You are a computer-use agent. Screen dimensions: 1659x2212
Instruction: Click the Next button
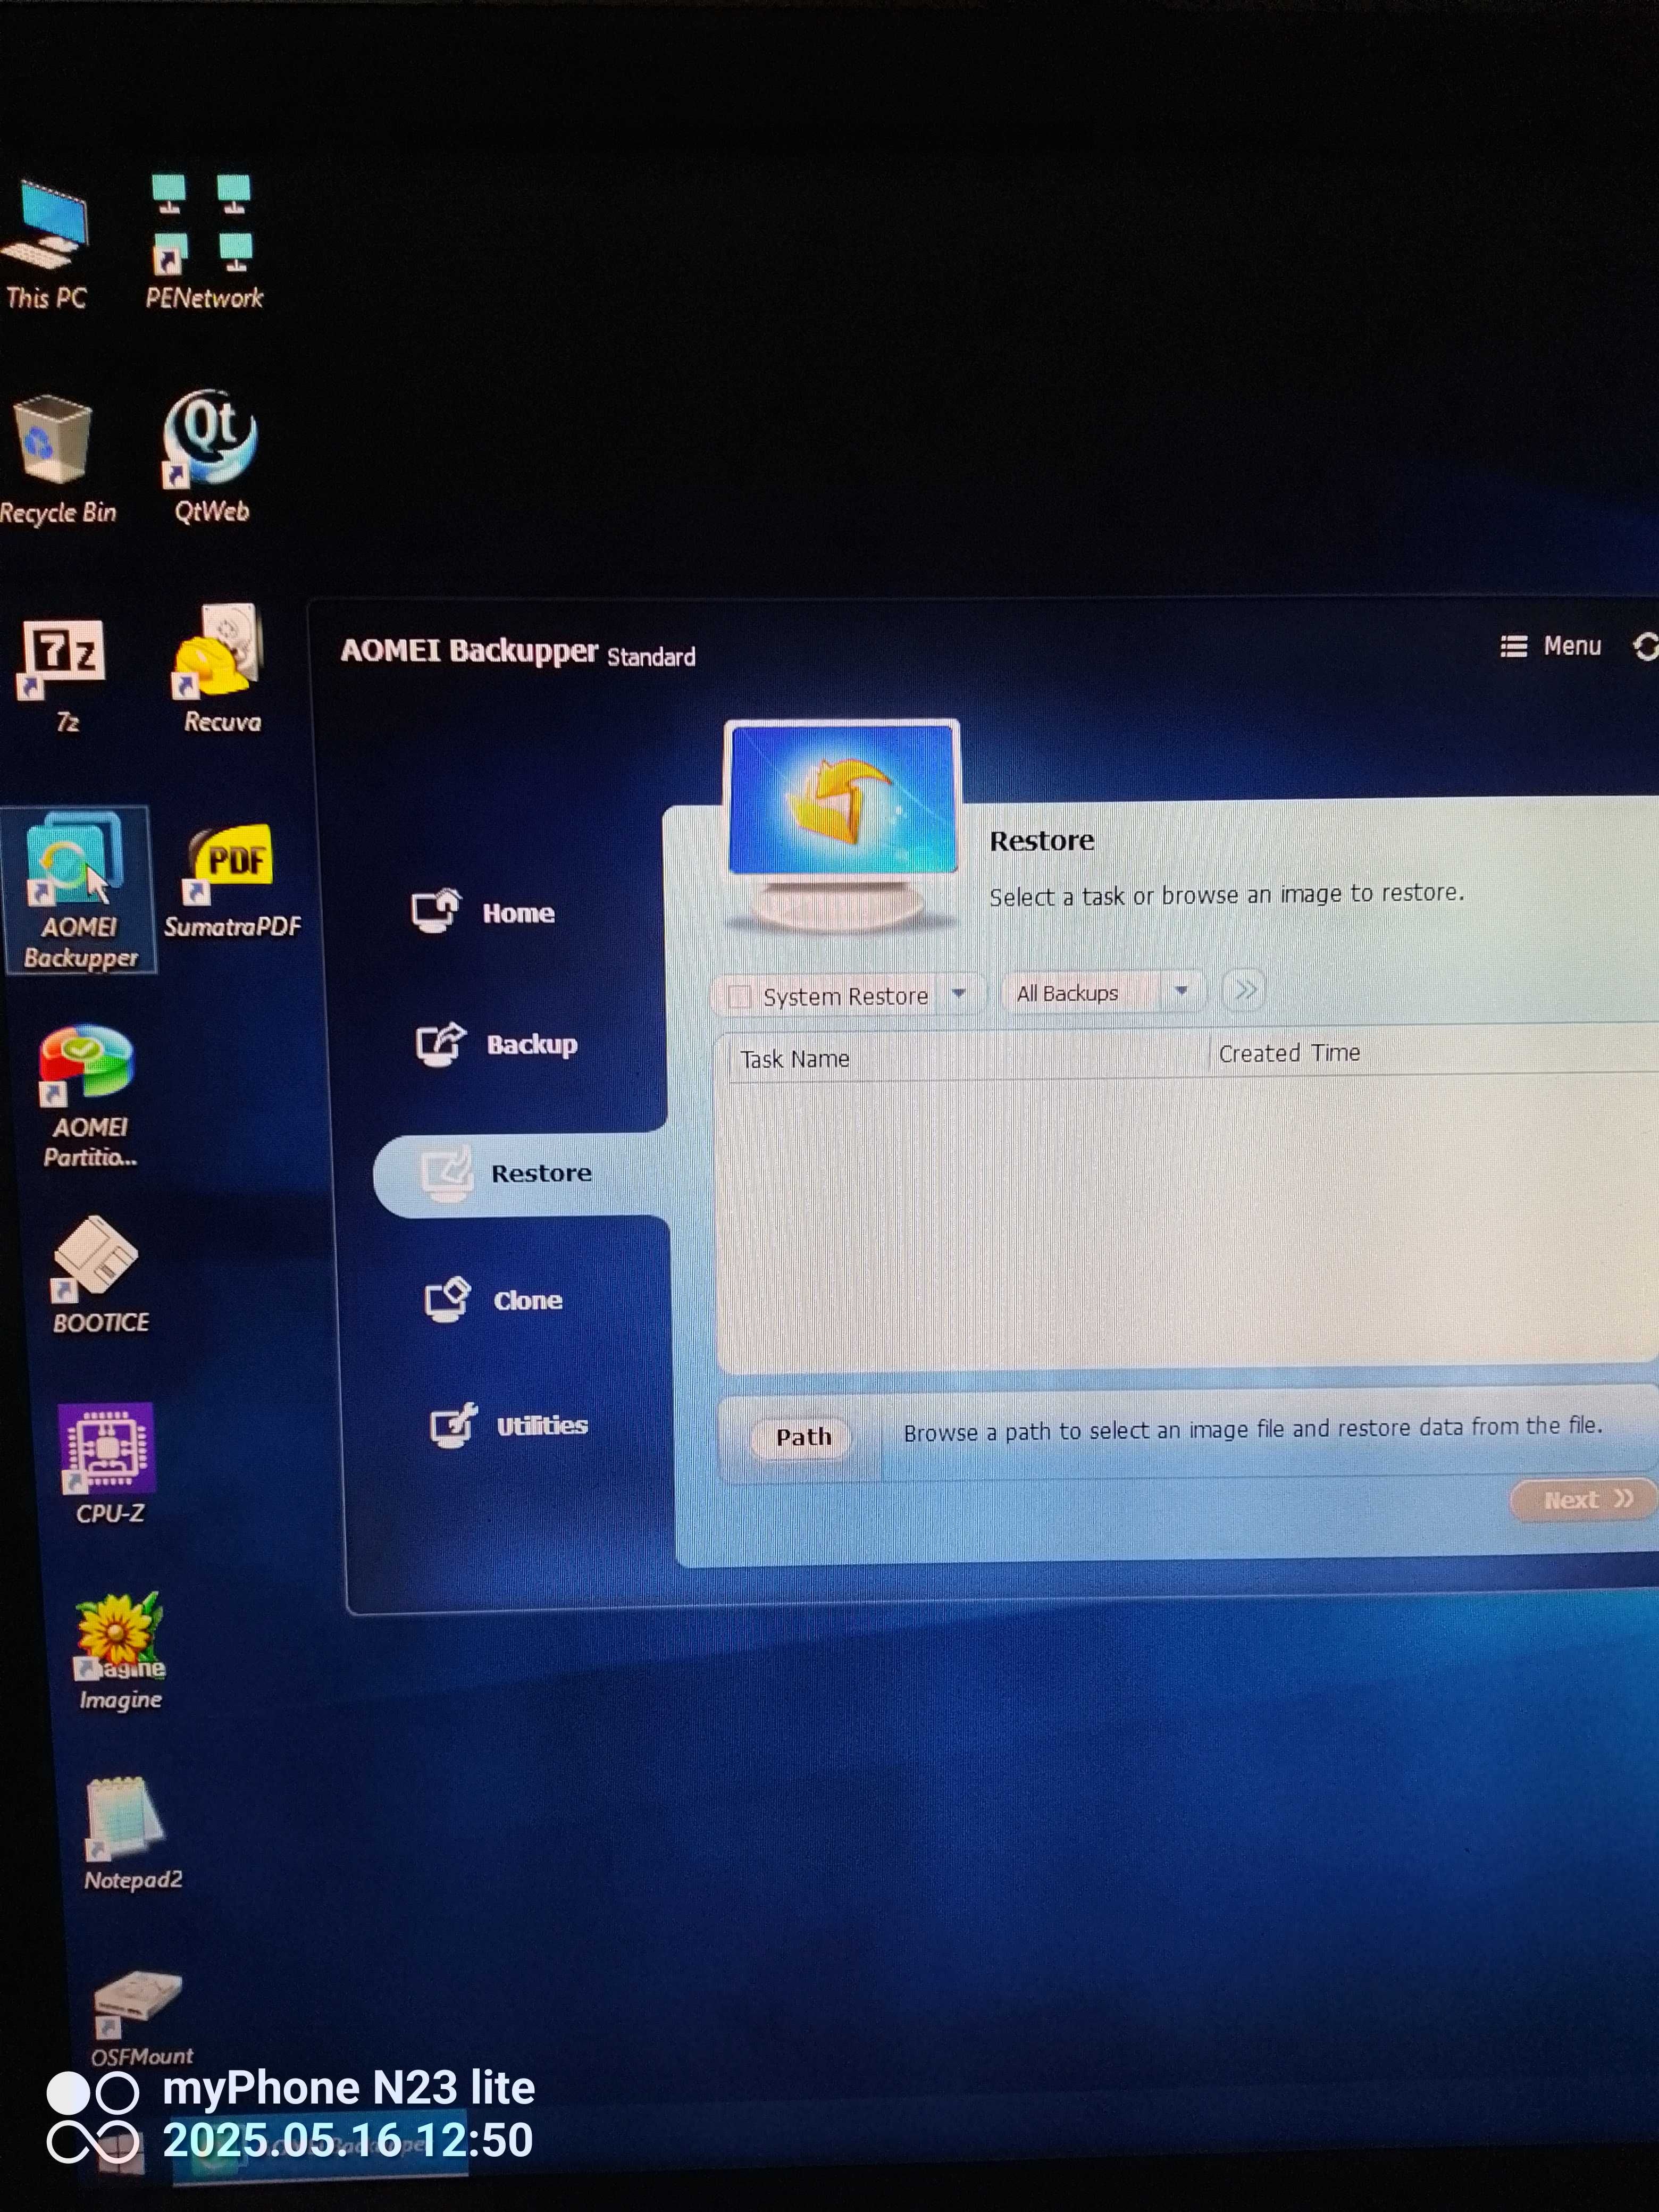click(x=1583, y=1499)
